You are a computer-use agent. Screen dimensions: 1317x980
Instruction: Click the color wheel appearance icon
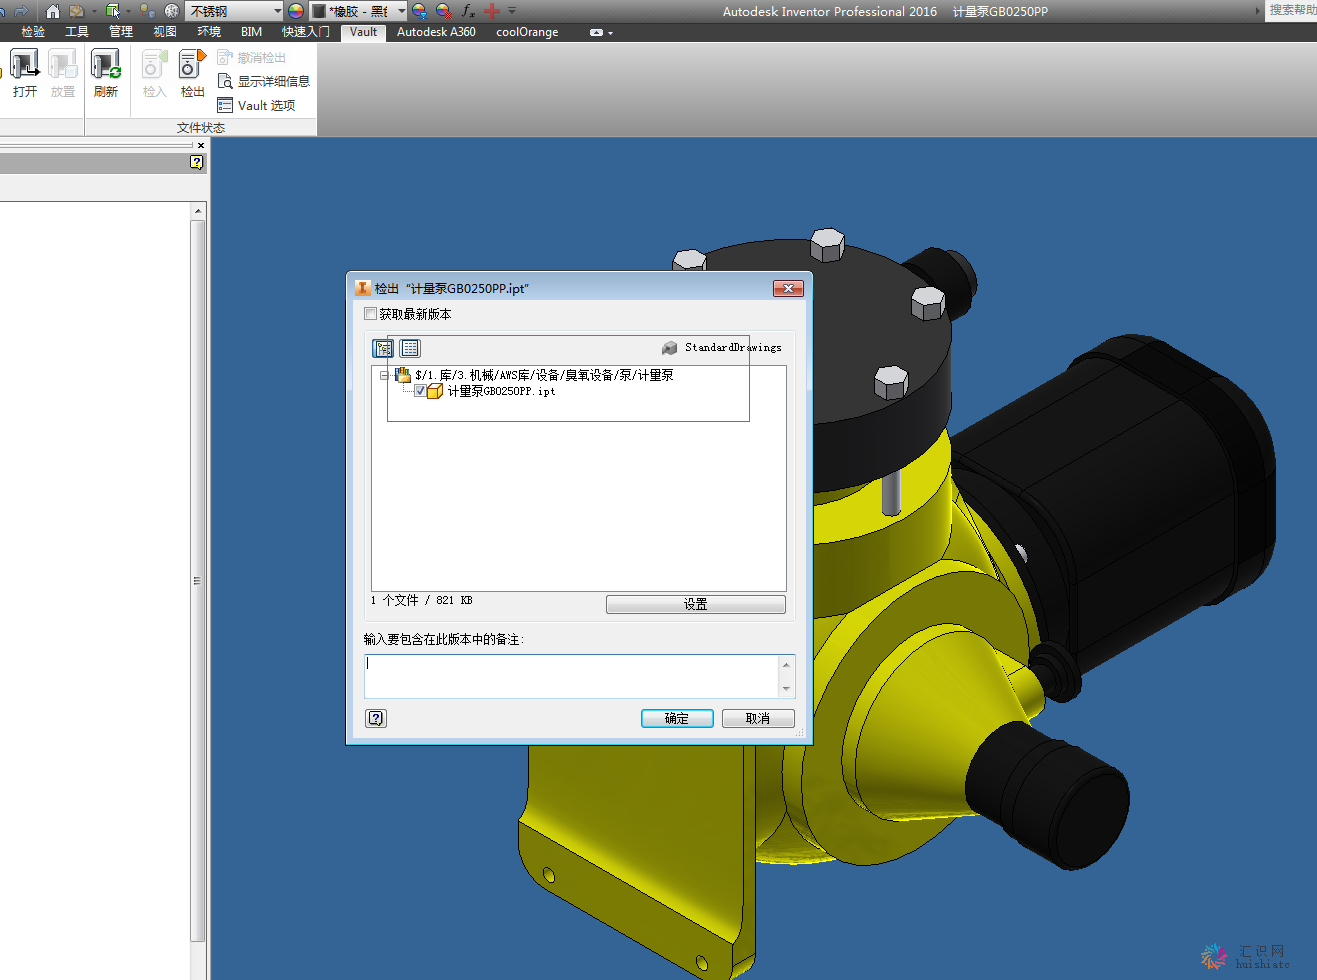point(296,11)
